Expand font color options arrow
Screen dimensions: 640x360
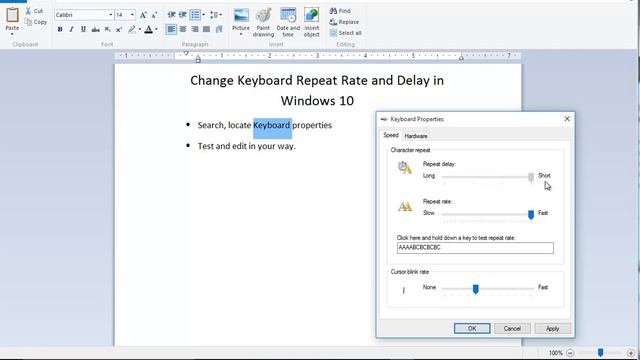tap(156, 29)
